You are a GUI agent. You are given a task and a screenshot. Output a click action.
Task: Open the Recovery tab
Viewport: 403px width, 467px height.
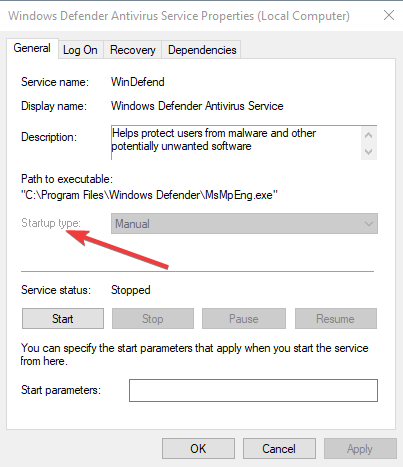click(x=133, y=50)
